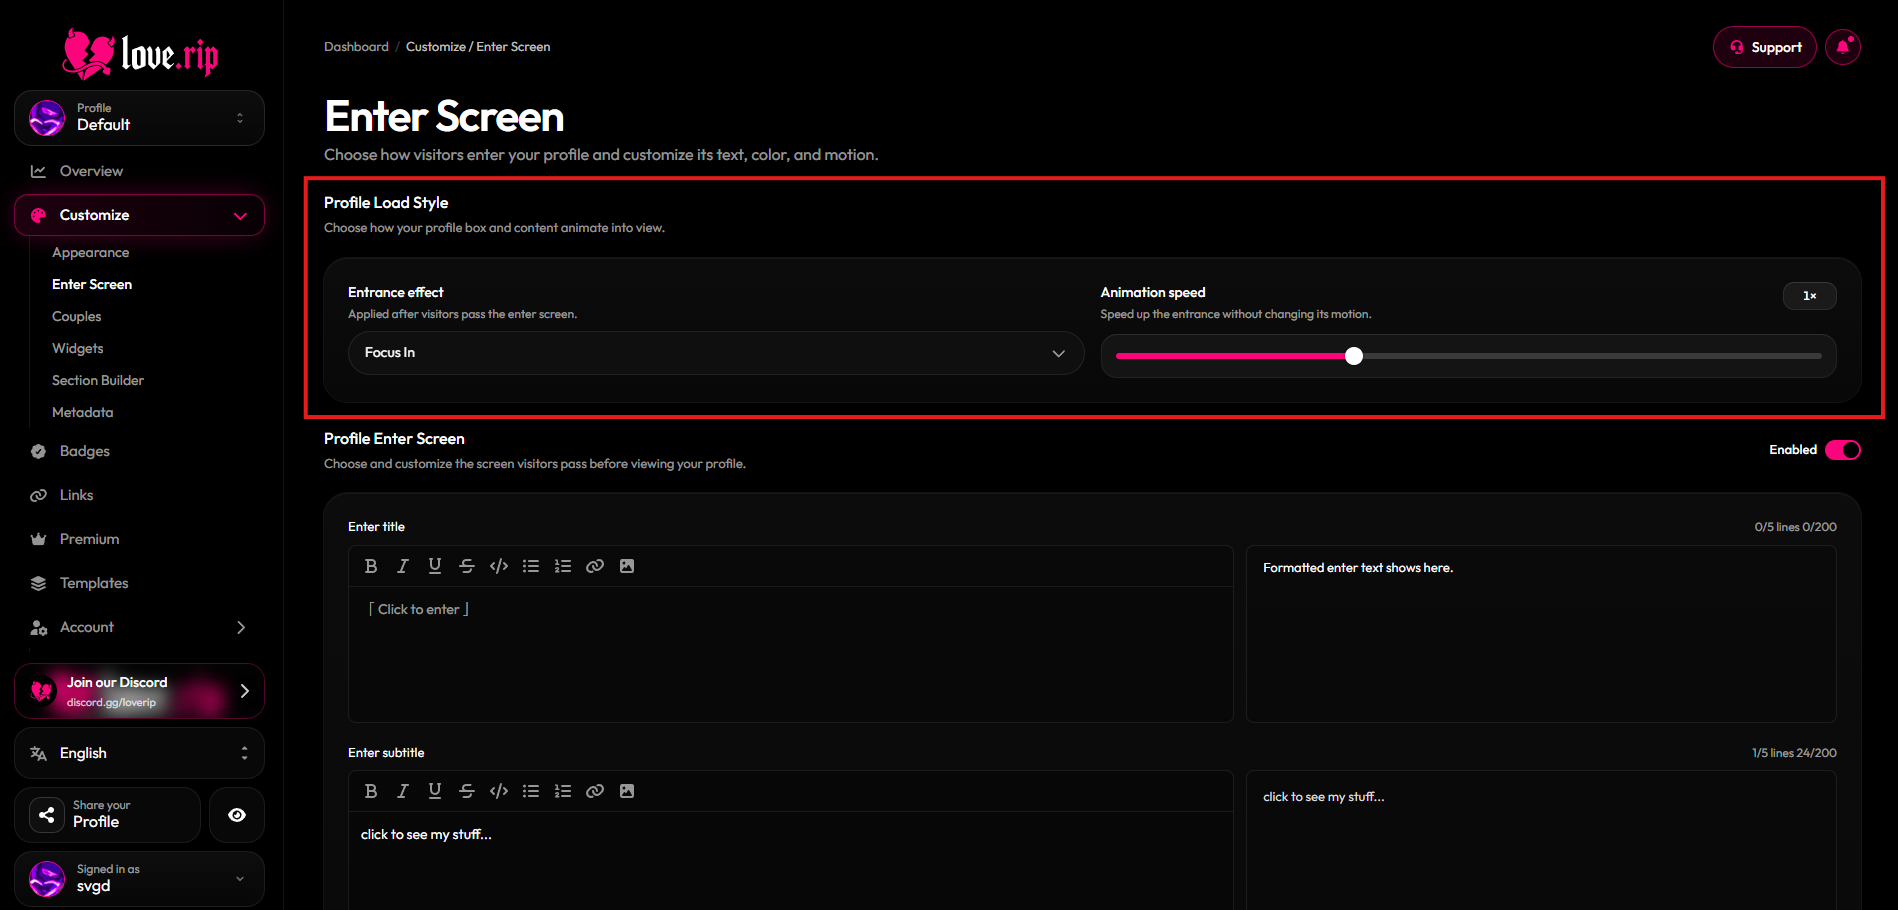Open the Signed in as svgd menu
1898x910 pixels.
point(139,879)
